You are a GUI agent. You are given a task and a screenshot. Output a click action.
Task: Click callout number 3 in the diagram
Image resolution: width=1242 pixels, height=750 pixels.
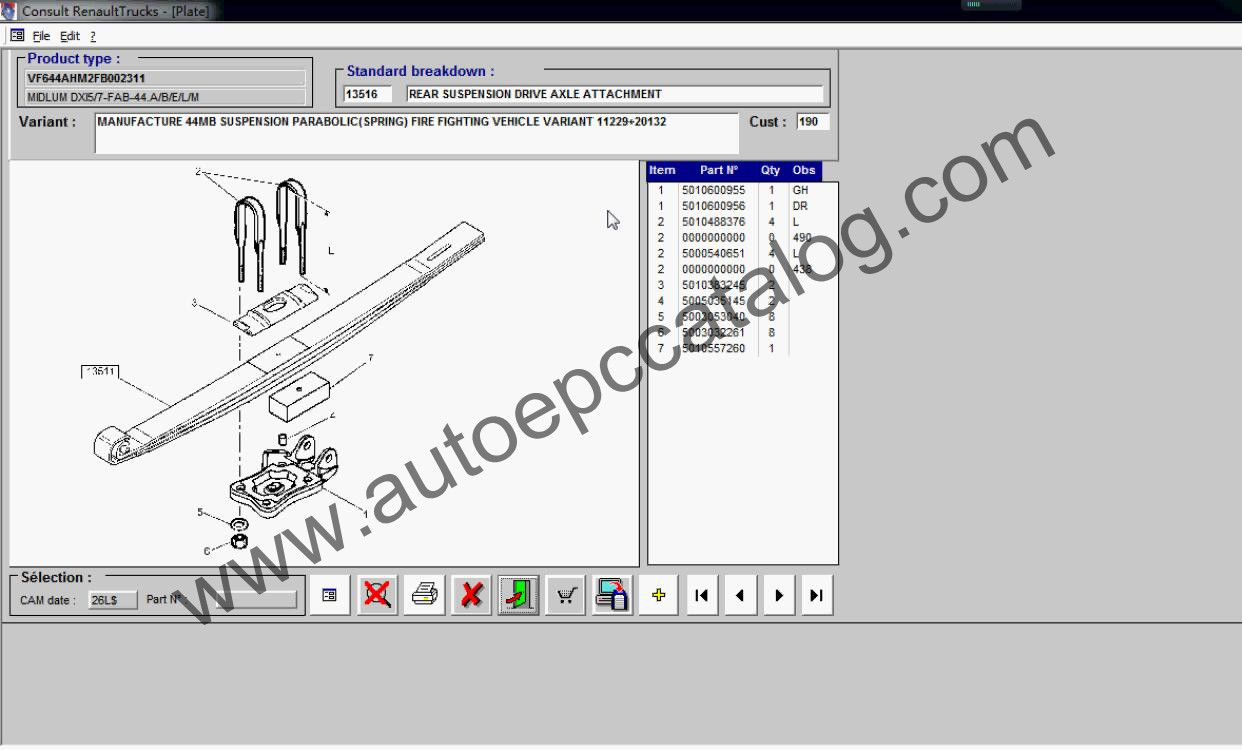click(x=194, y=302)
